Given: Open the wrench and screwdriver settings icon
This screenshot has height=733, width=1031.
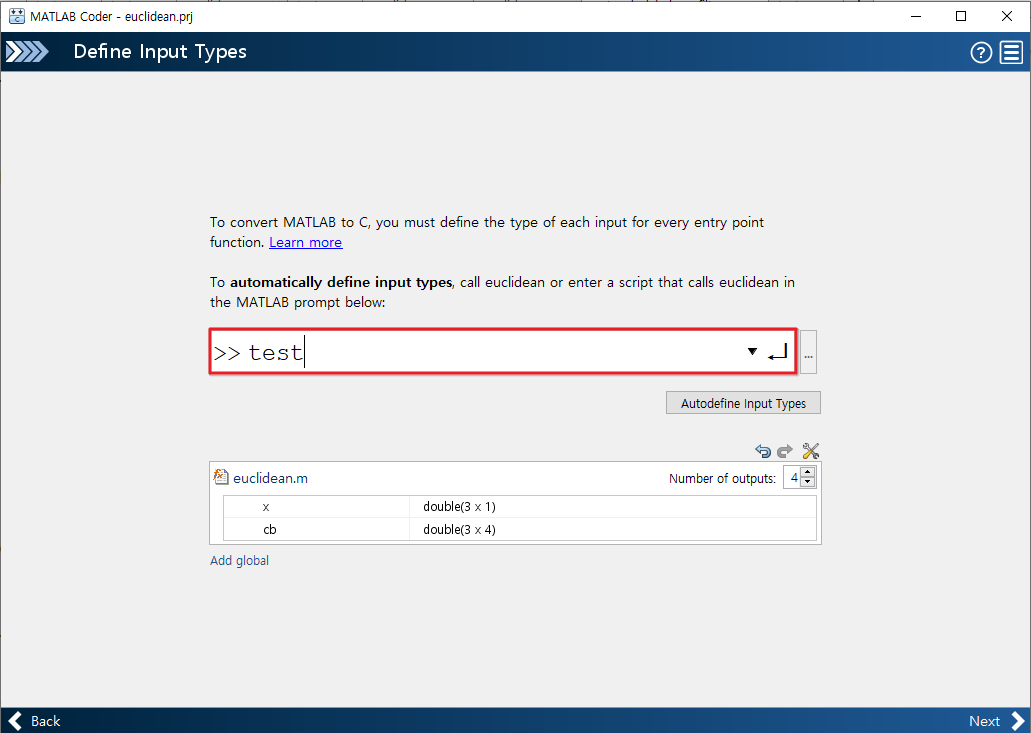Looking at the screenshot, I should click(810, 451).
